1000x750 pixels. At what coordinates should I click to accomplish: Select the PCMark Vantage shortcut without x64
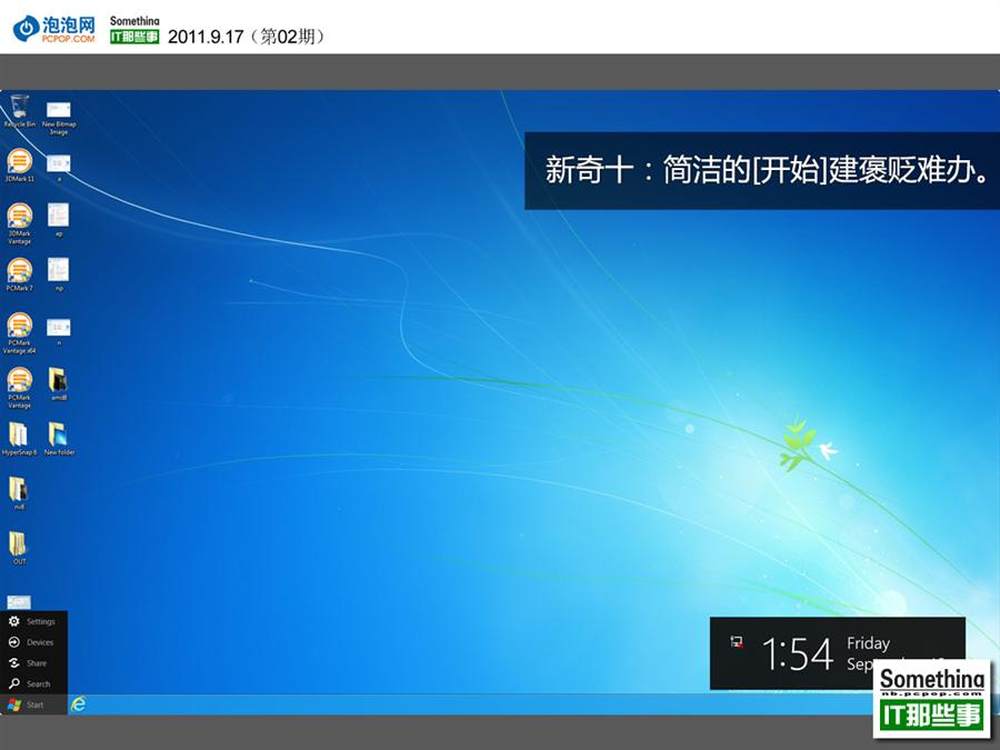20,388
